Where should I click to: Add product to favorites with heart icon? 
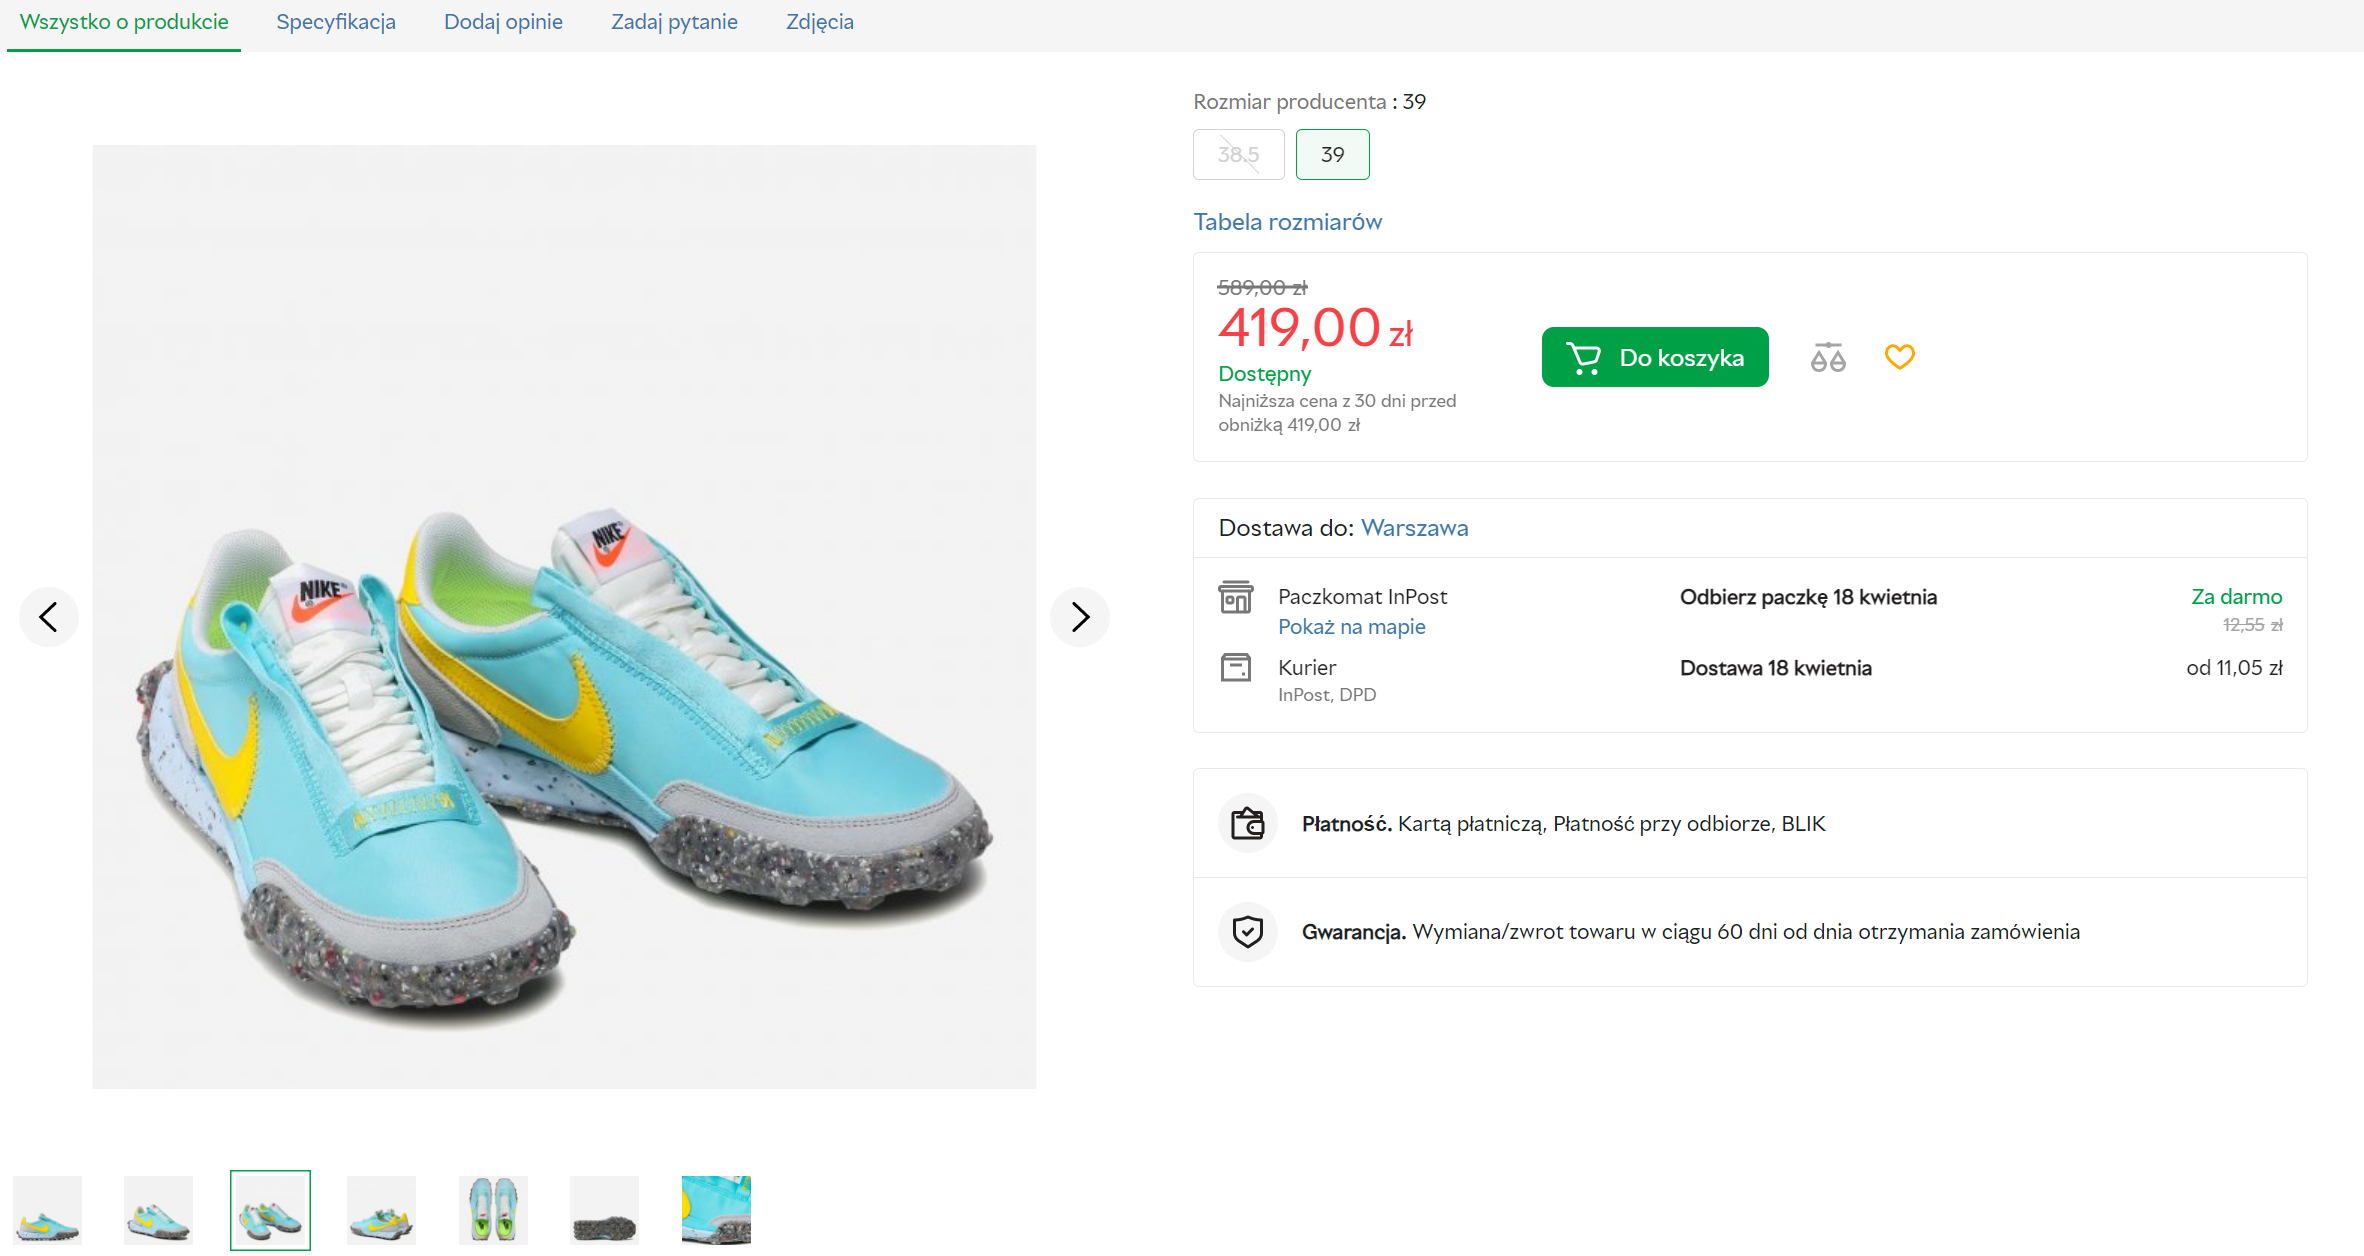click(x=1899, y=357)
